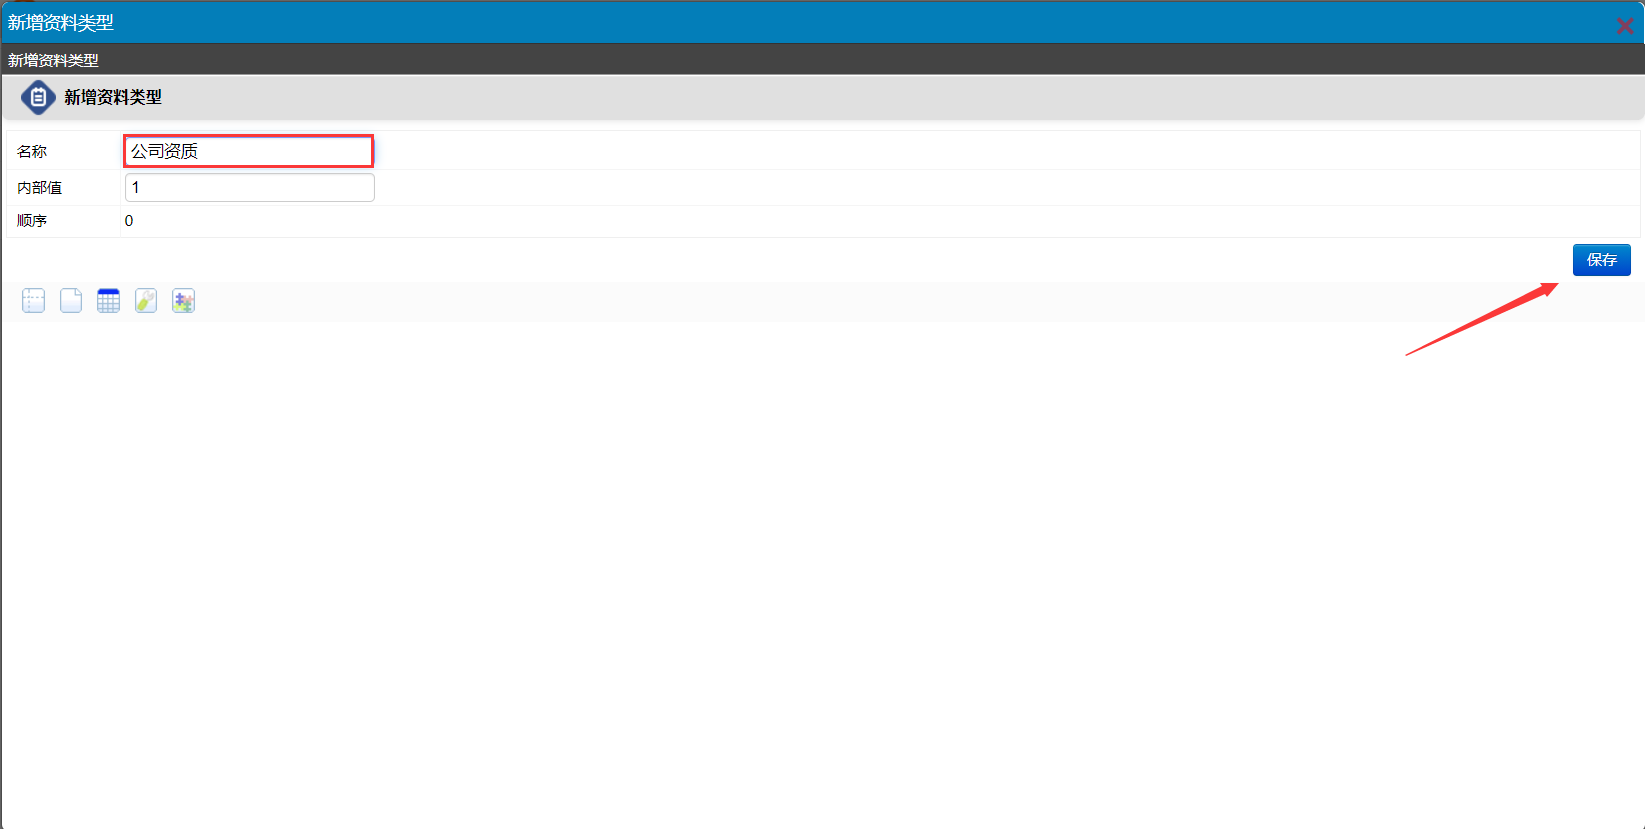
Task: Click the blue title bar text 新增资料类型
Action: click(x=61, y=22)
